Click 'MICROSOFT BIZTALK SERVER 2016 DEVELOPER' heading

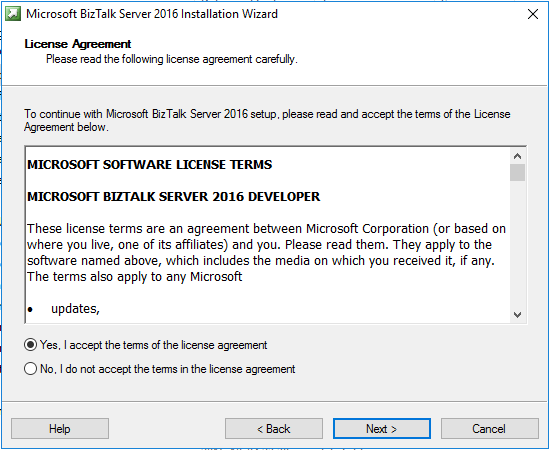coord(174,196)
